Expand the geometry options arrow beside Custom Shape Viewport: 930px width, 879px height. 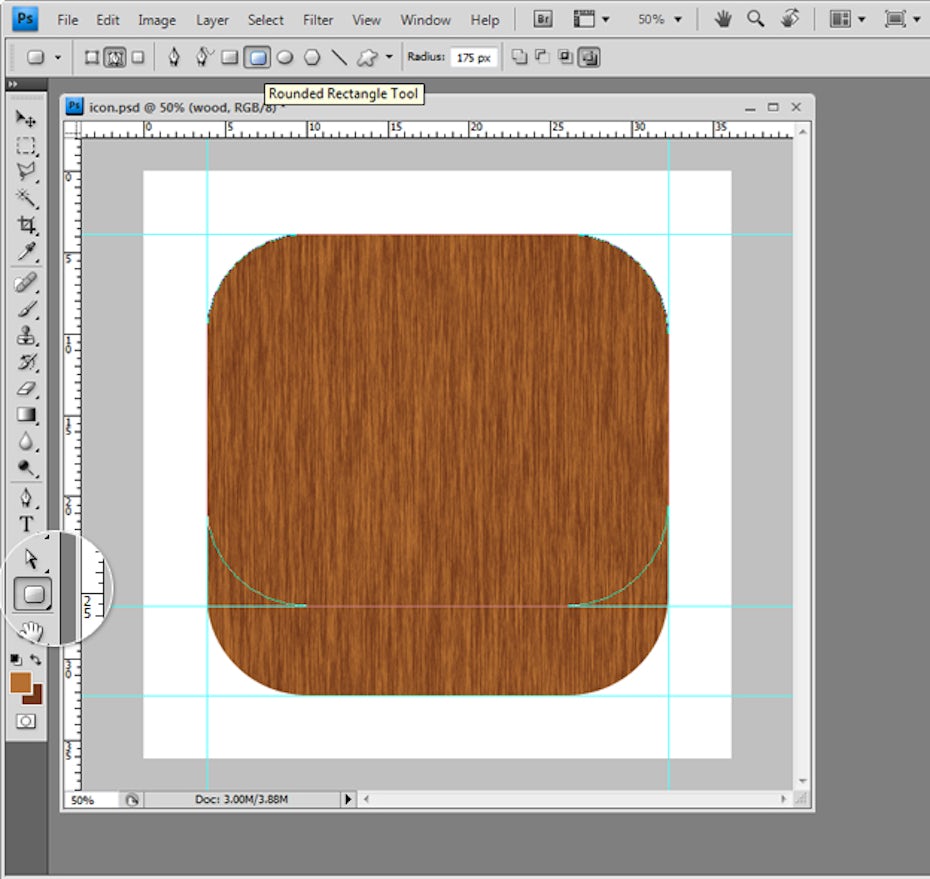[x=389, y=58]
